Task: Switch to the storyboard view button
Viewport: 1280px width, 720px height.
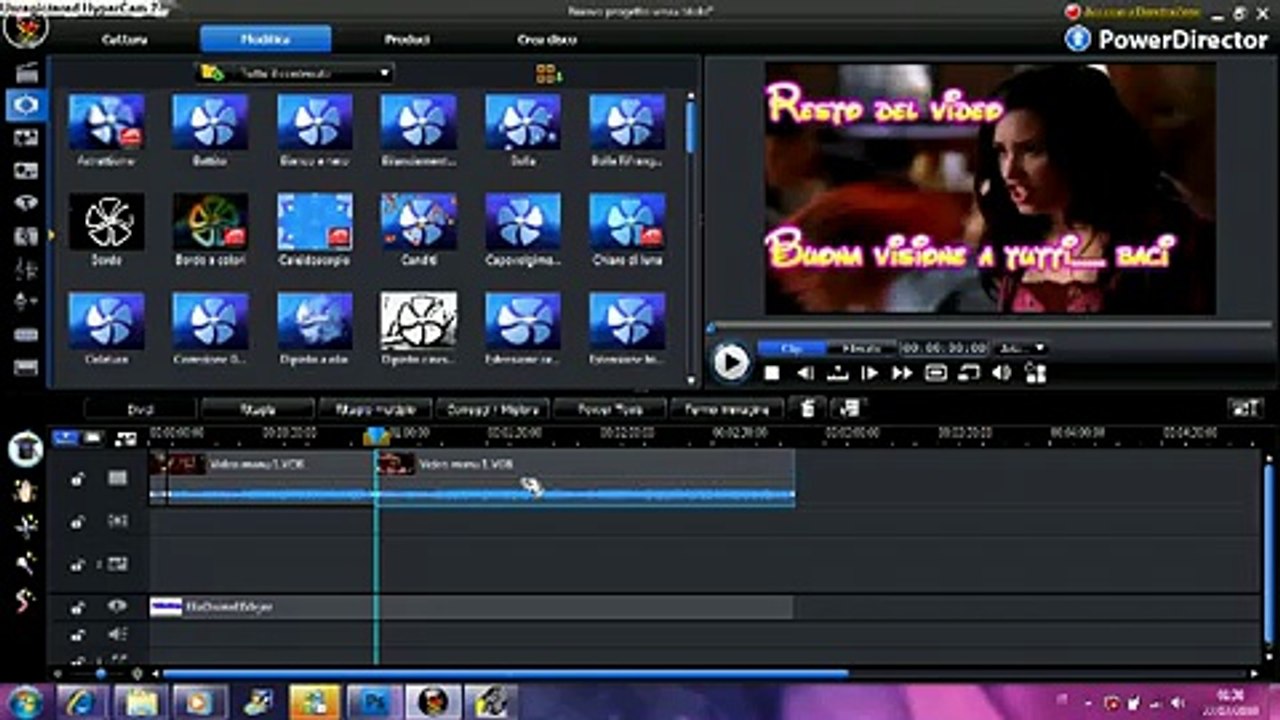Action: coord(92,437)
